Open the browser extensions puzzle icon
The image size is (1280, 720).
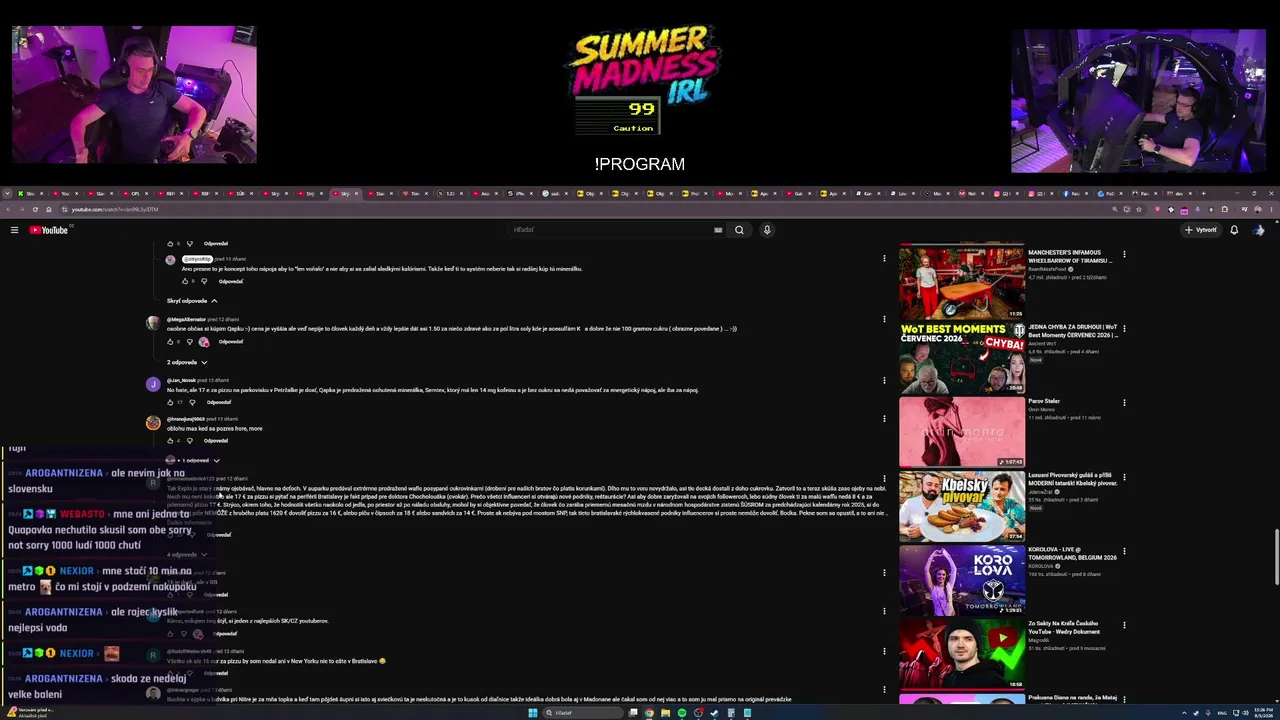pyautogui.click(x=1225, y=209)
